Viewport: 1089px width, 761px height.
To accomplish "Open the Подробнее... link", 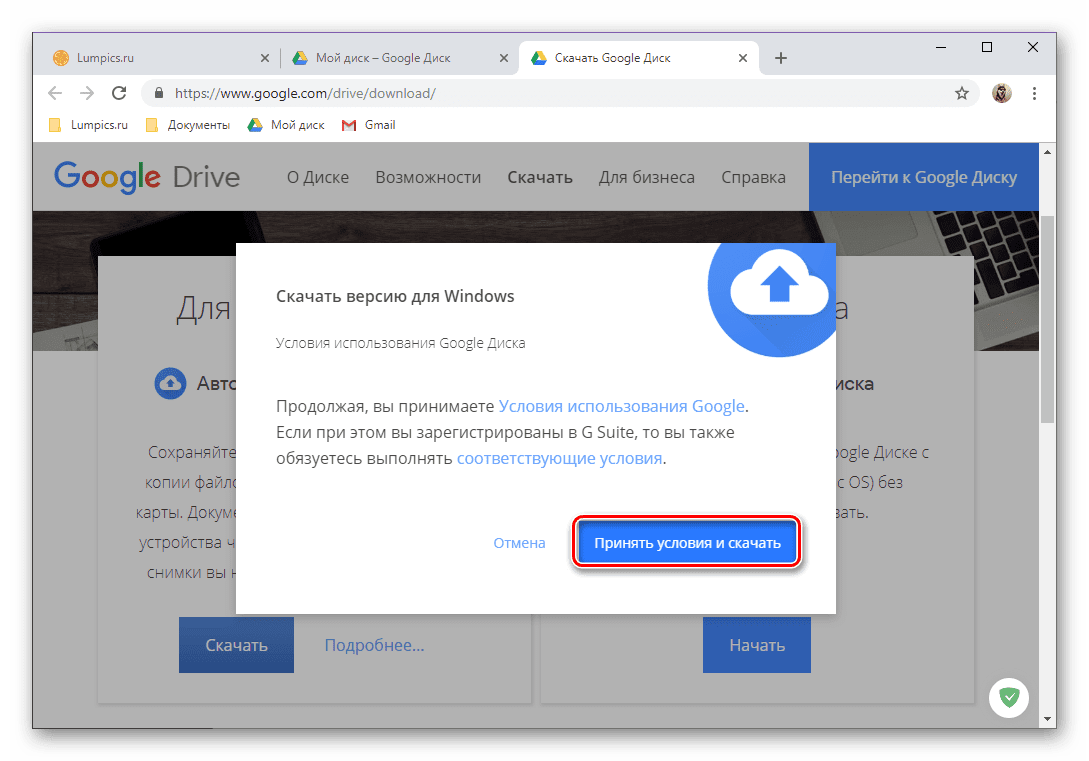I will [374, 645].
